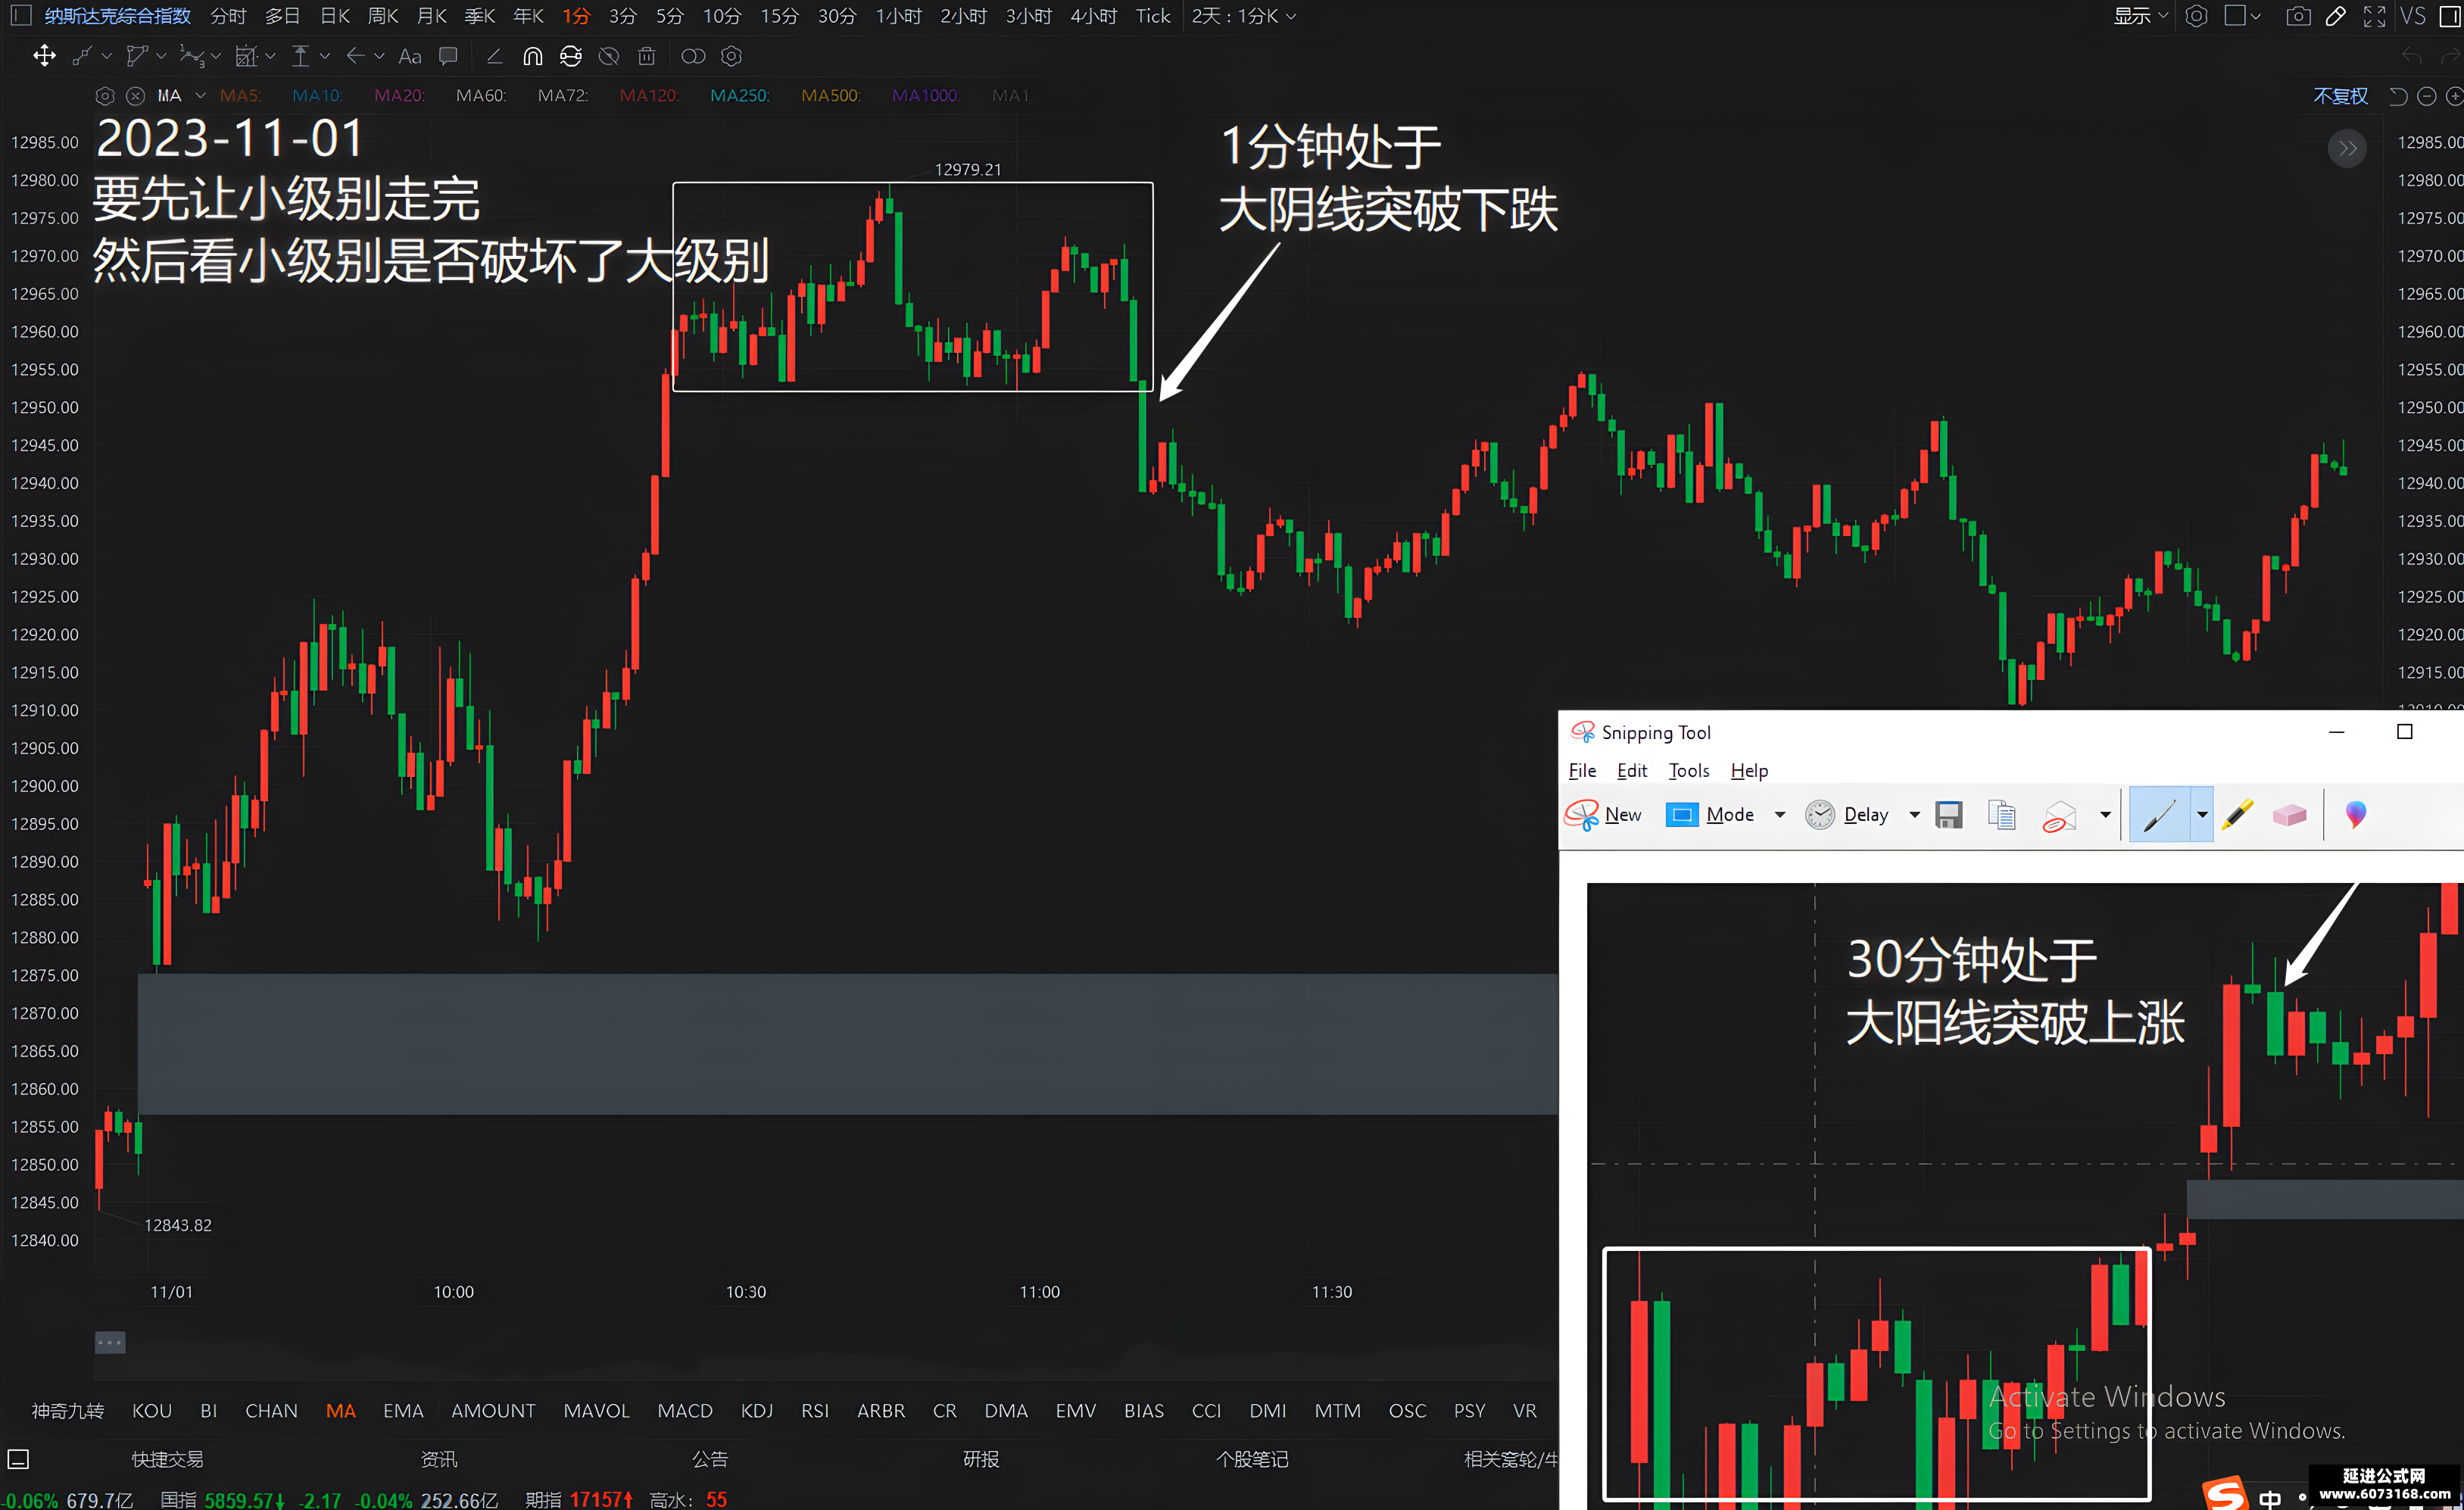
Task: Remove the MA indicator with X
Action: point(135,96)
